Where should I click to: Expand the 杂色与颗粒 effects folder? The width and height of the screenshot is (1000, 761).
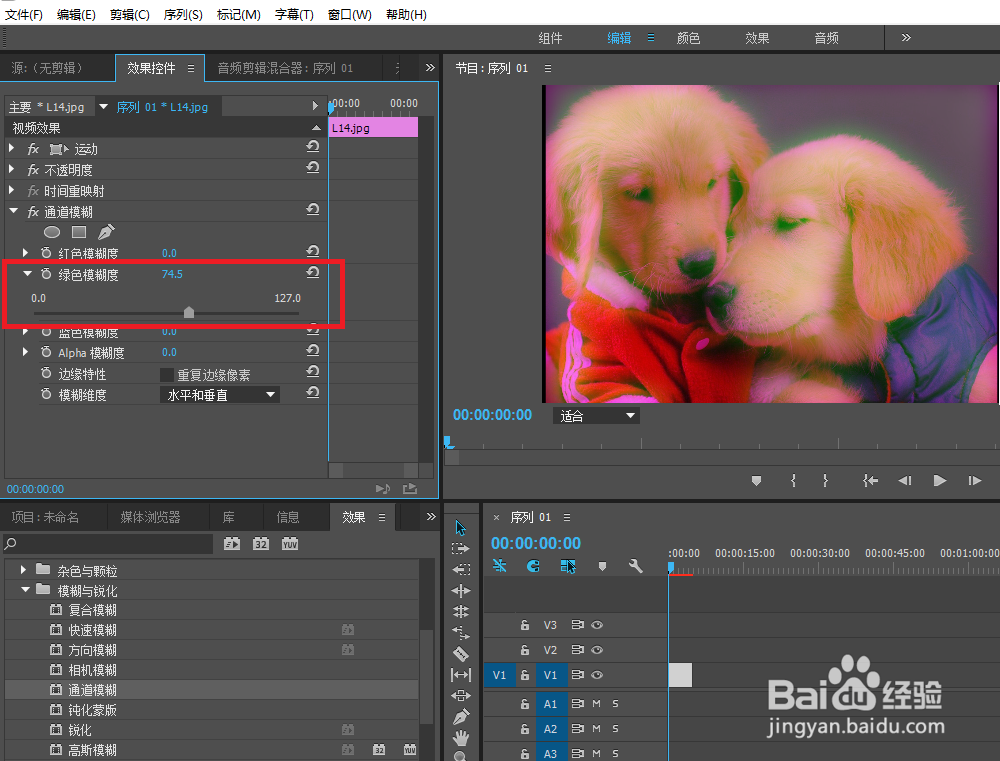tap(24, 569)
